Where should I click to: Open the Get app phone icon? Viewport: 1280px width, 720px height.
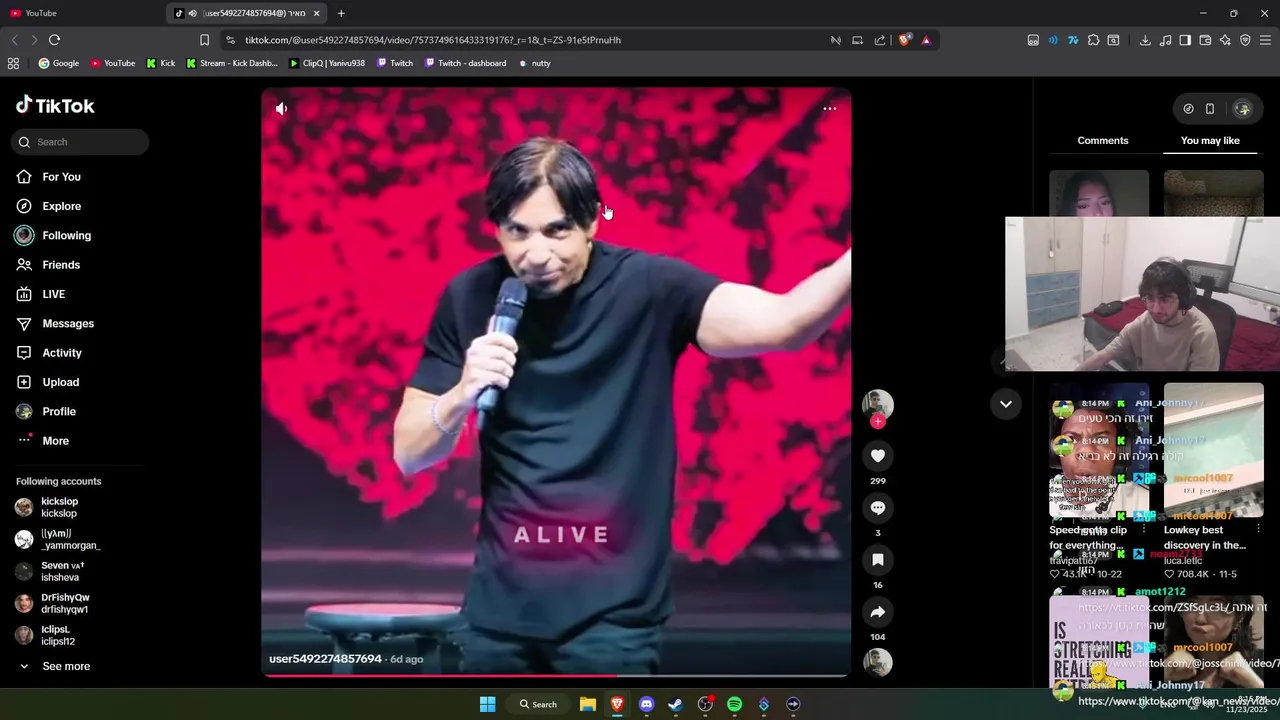coord(1210,109)
